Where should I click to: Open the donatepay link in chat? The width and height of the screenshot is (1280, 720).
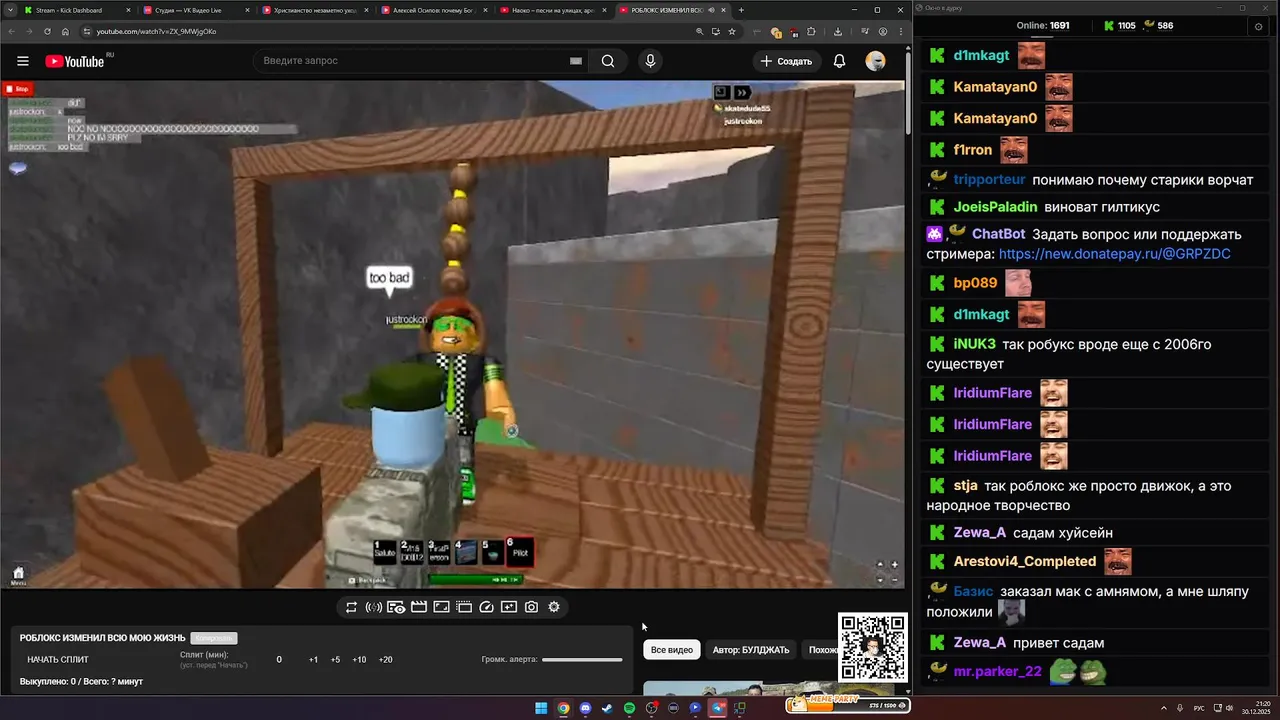(1114, 254)
